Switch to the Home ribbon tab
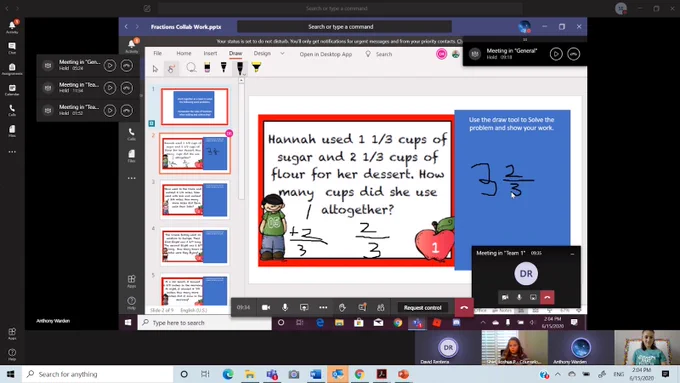This screenshot has height=383, width=680. click(184, 53)
